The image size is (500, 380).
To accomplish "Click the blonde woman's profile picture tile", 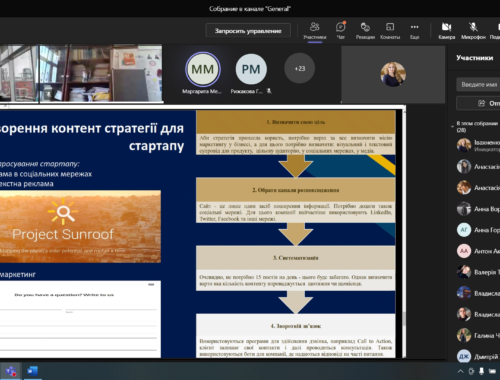I will (393, 74).
